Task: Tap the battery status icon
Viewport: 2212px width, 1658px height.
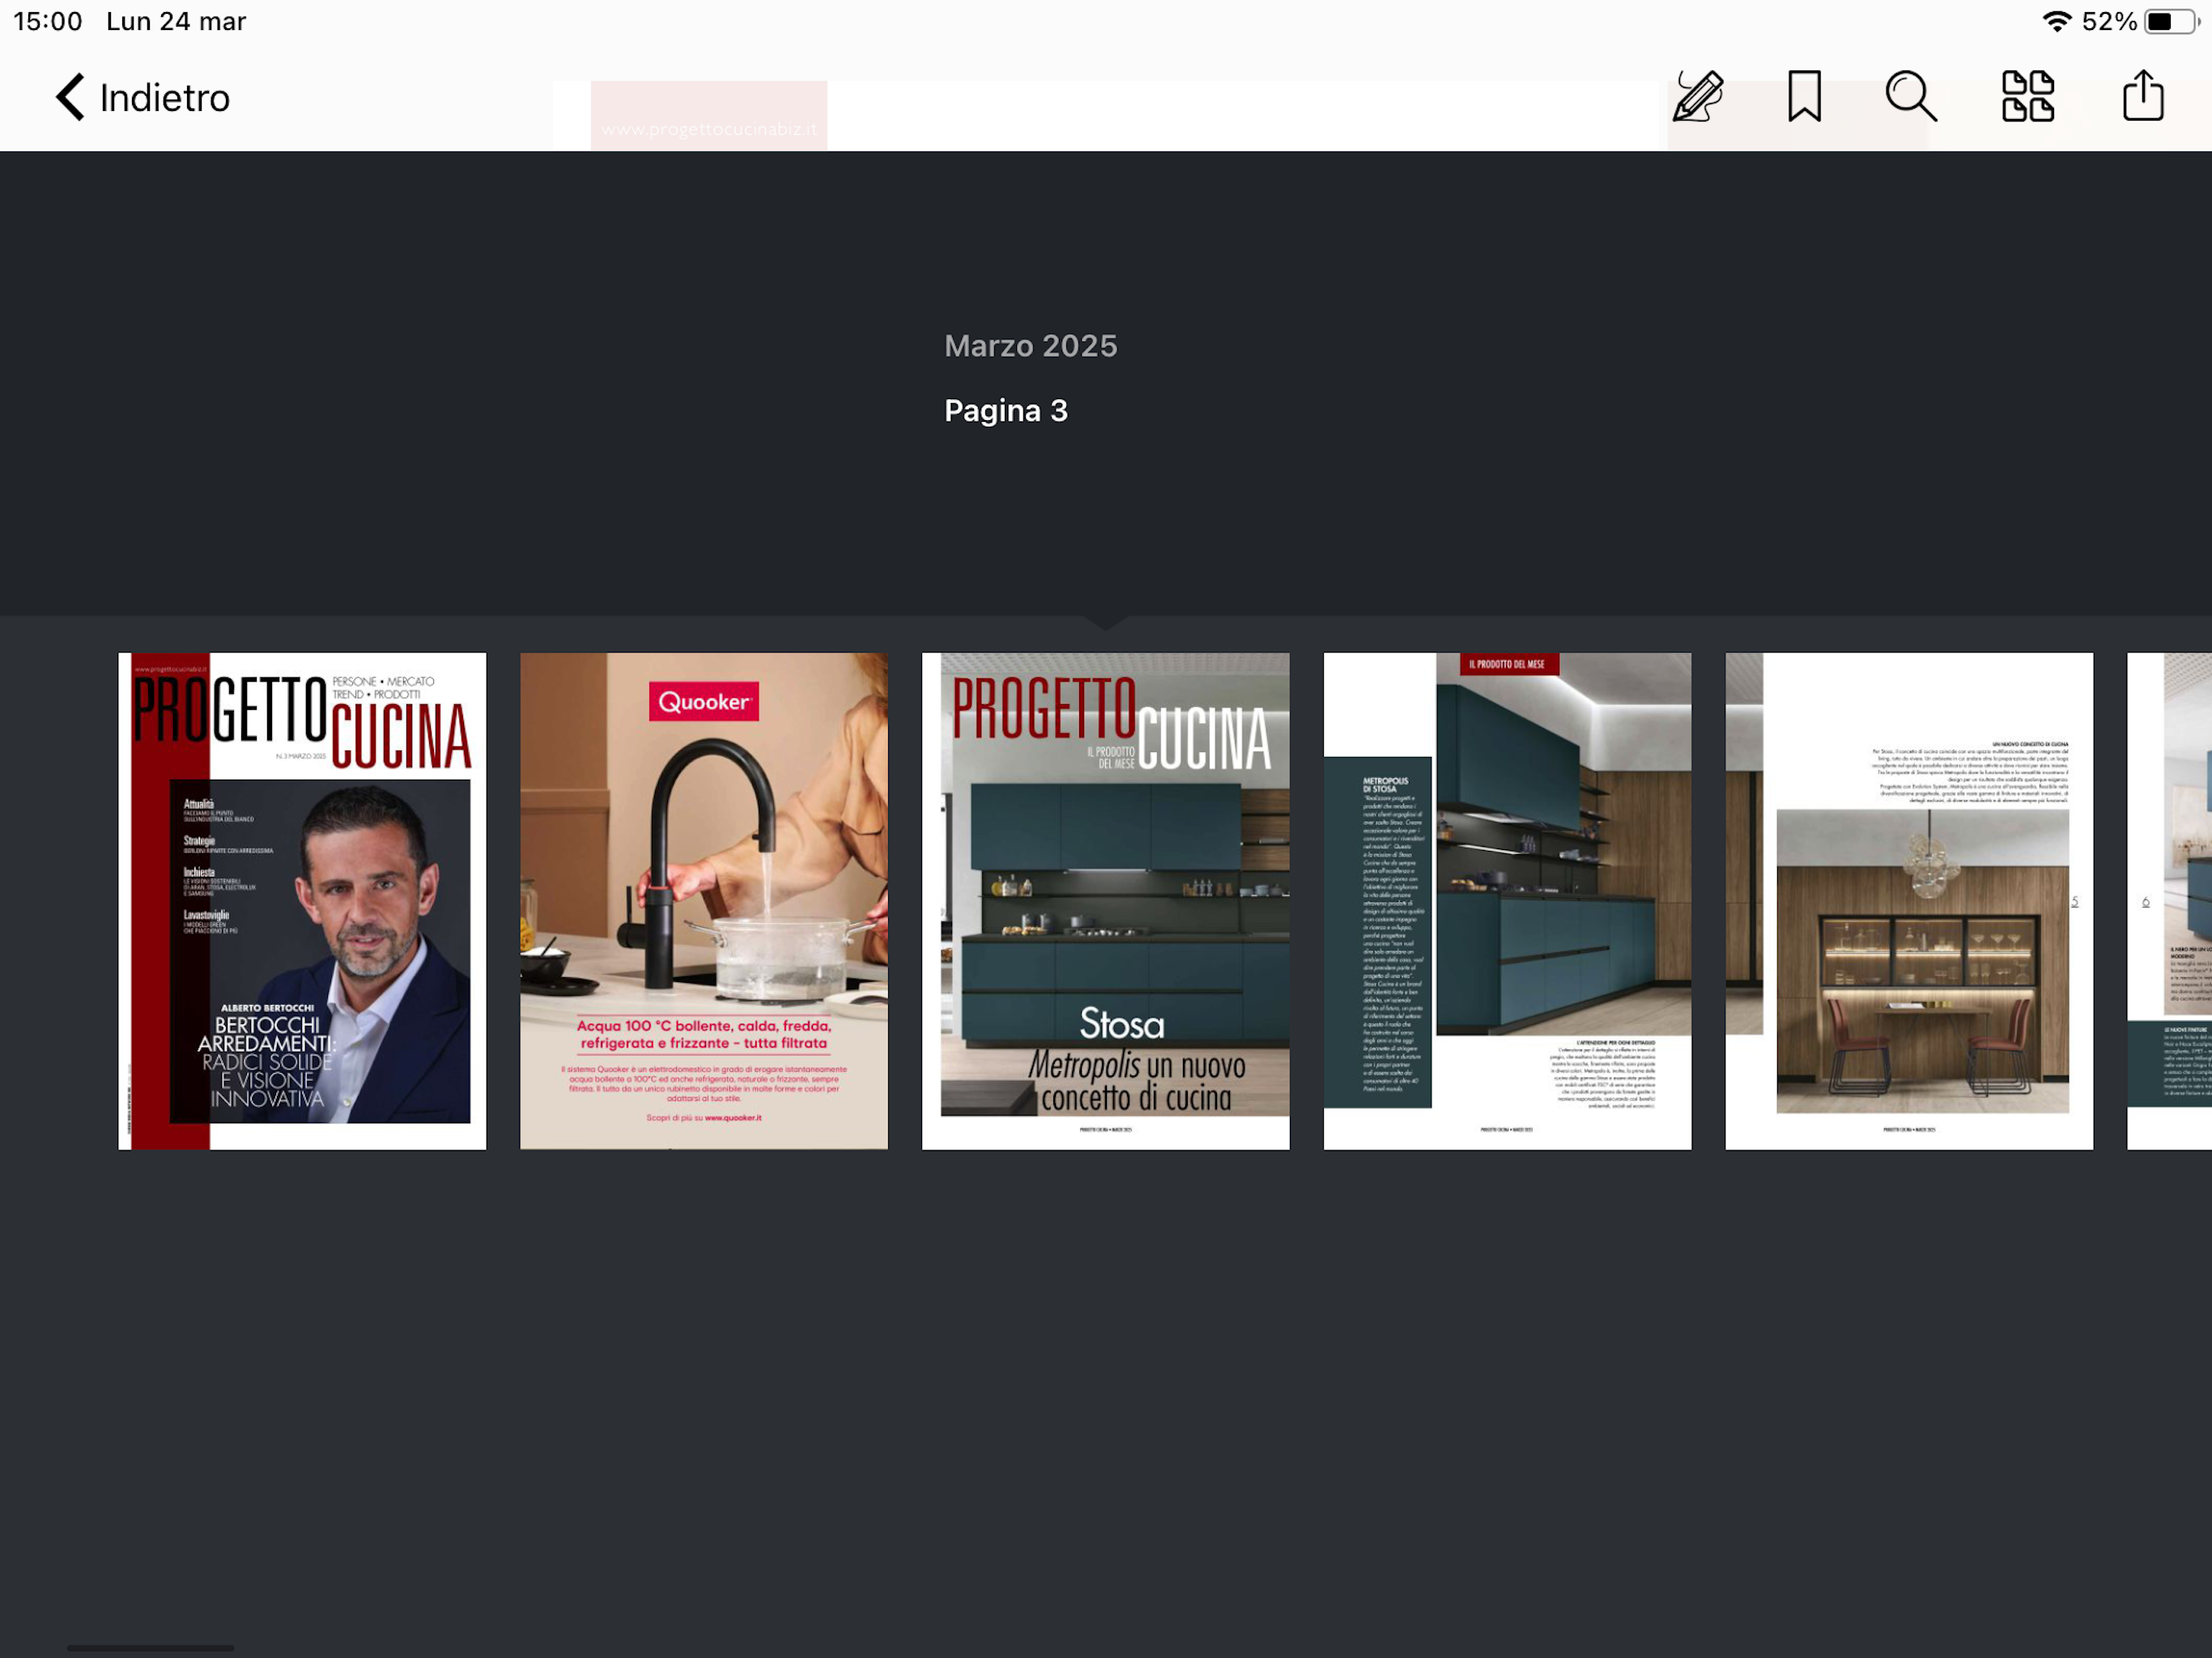Action: click(x=2171, y=22)
